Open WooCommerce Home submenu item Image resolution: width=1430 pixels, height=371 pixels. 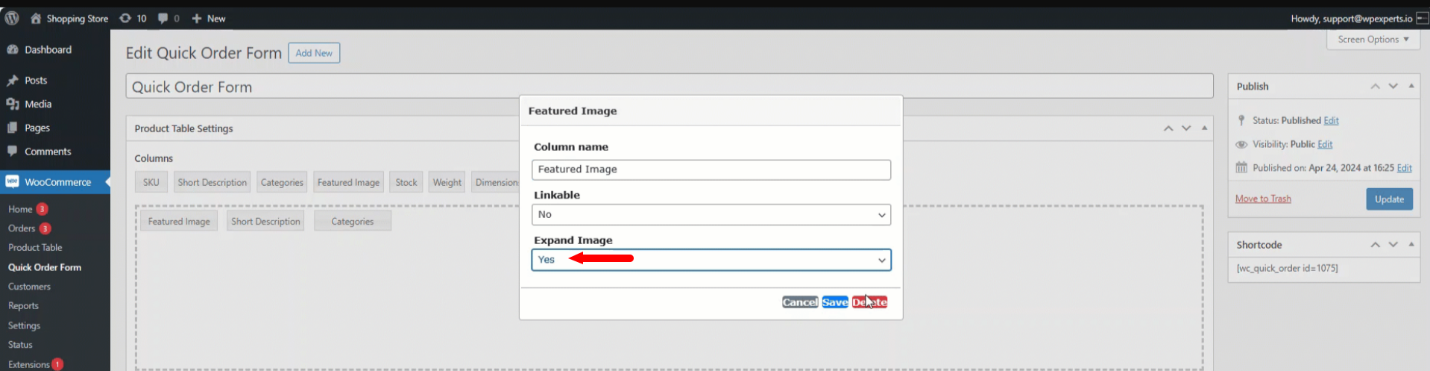(x=20, y=209)
